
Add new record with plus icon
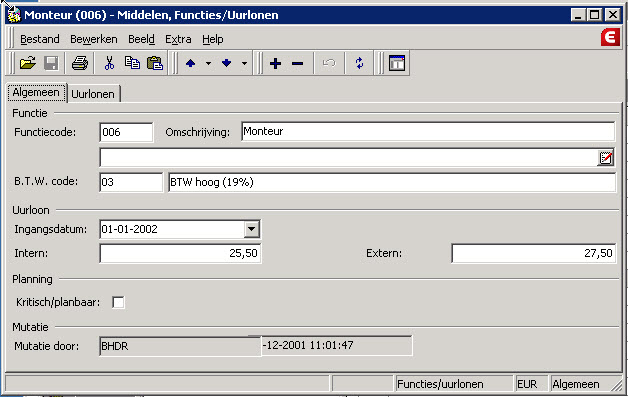[x=276, y=63]
